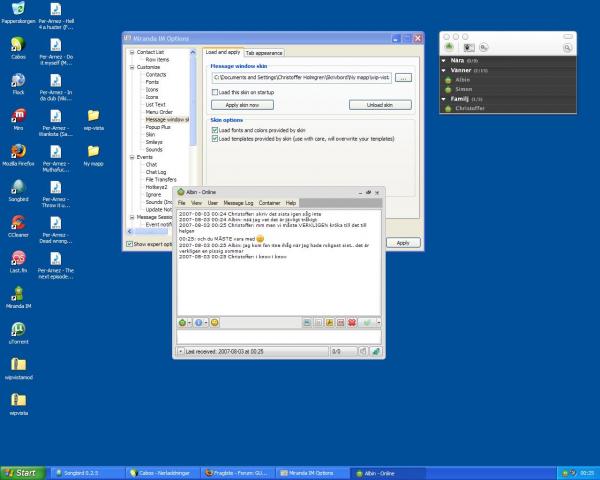
Task: Open dropdown arrow next to green status icon
Action: click(x=189, y=323)
